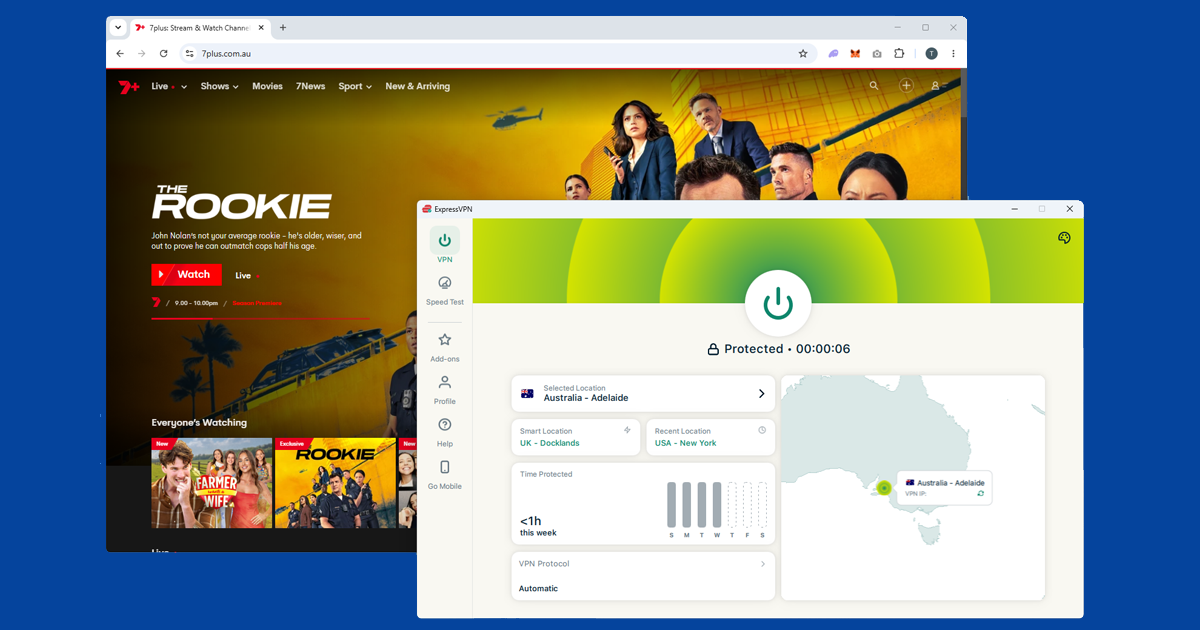The width and height of the screenshot is (1200, 630).
Task: Click the Everyone's Watching heading
Action: click(199, 423)
